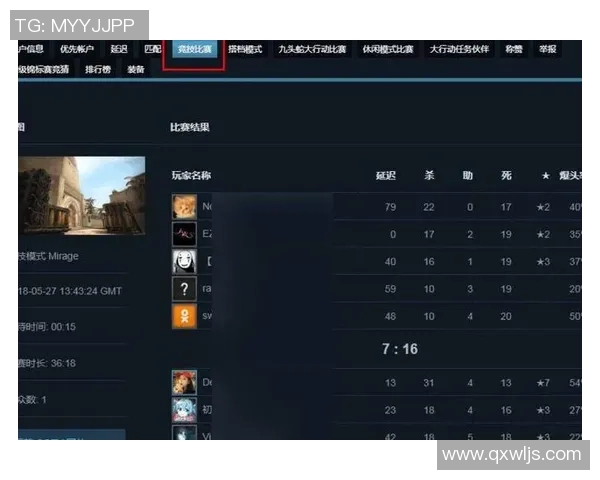Select the 九头蛇大行动比赛 tab

(312, 49)
